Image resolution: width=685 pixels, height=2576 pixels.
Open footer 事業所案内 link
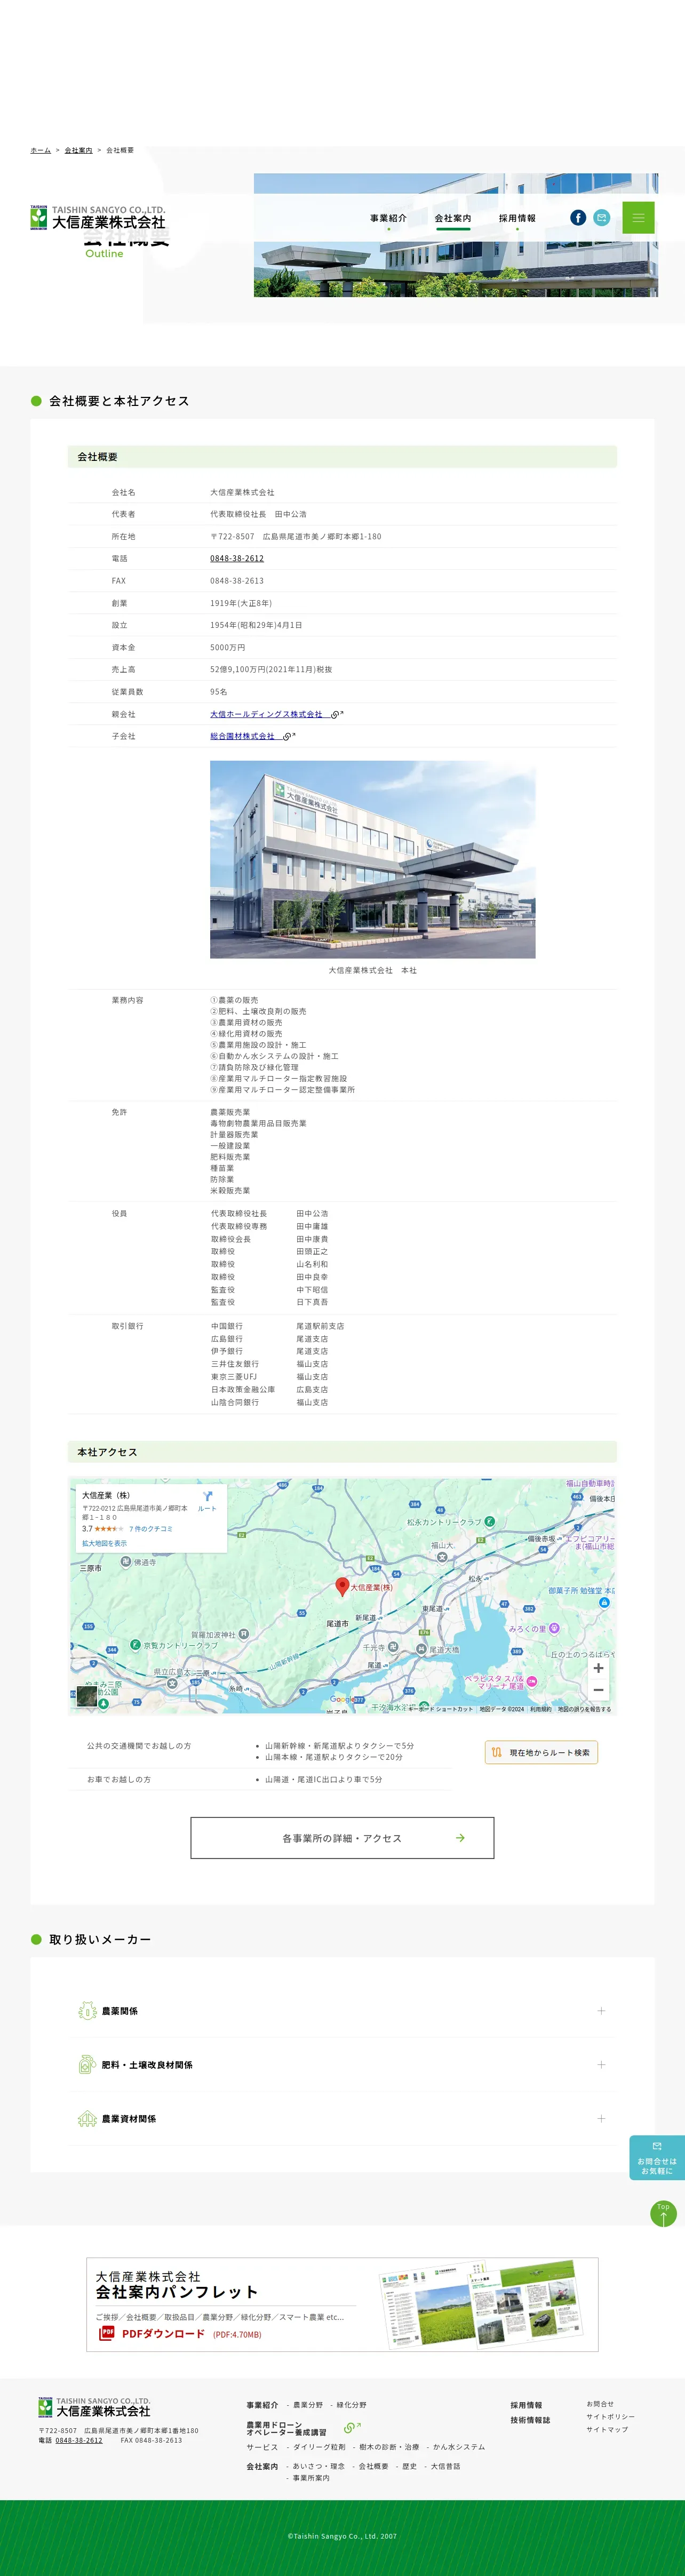pos(311,2478)
